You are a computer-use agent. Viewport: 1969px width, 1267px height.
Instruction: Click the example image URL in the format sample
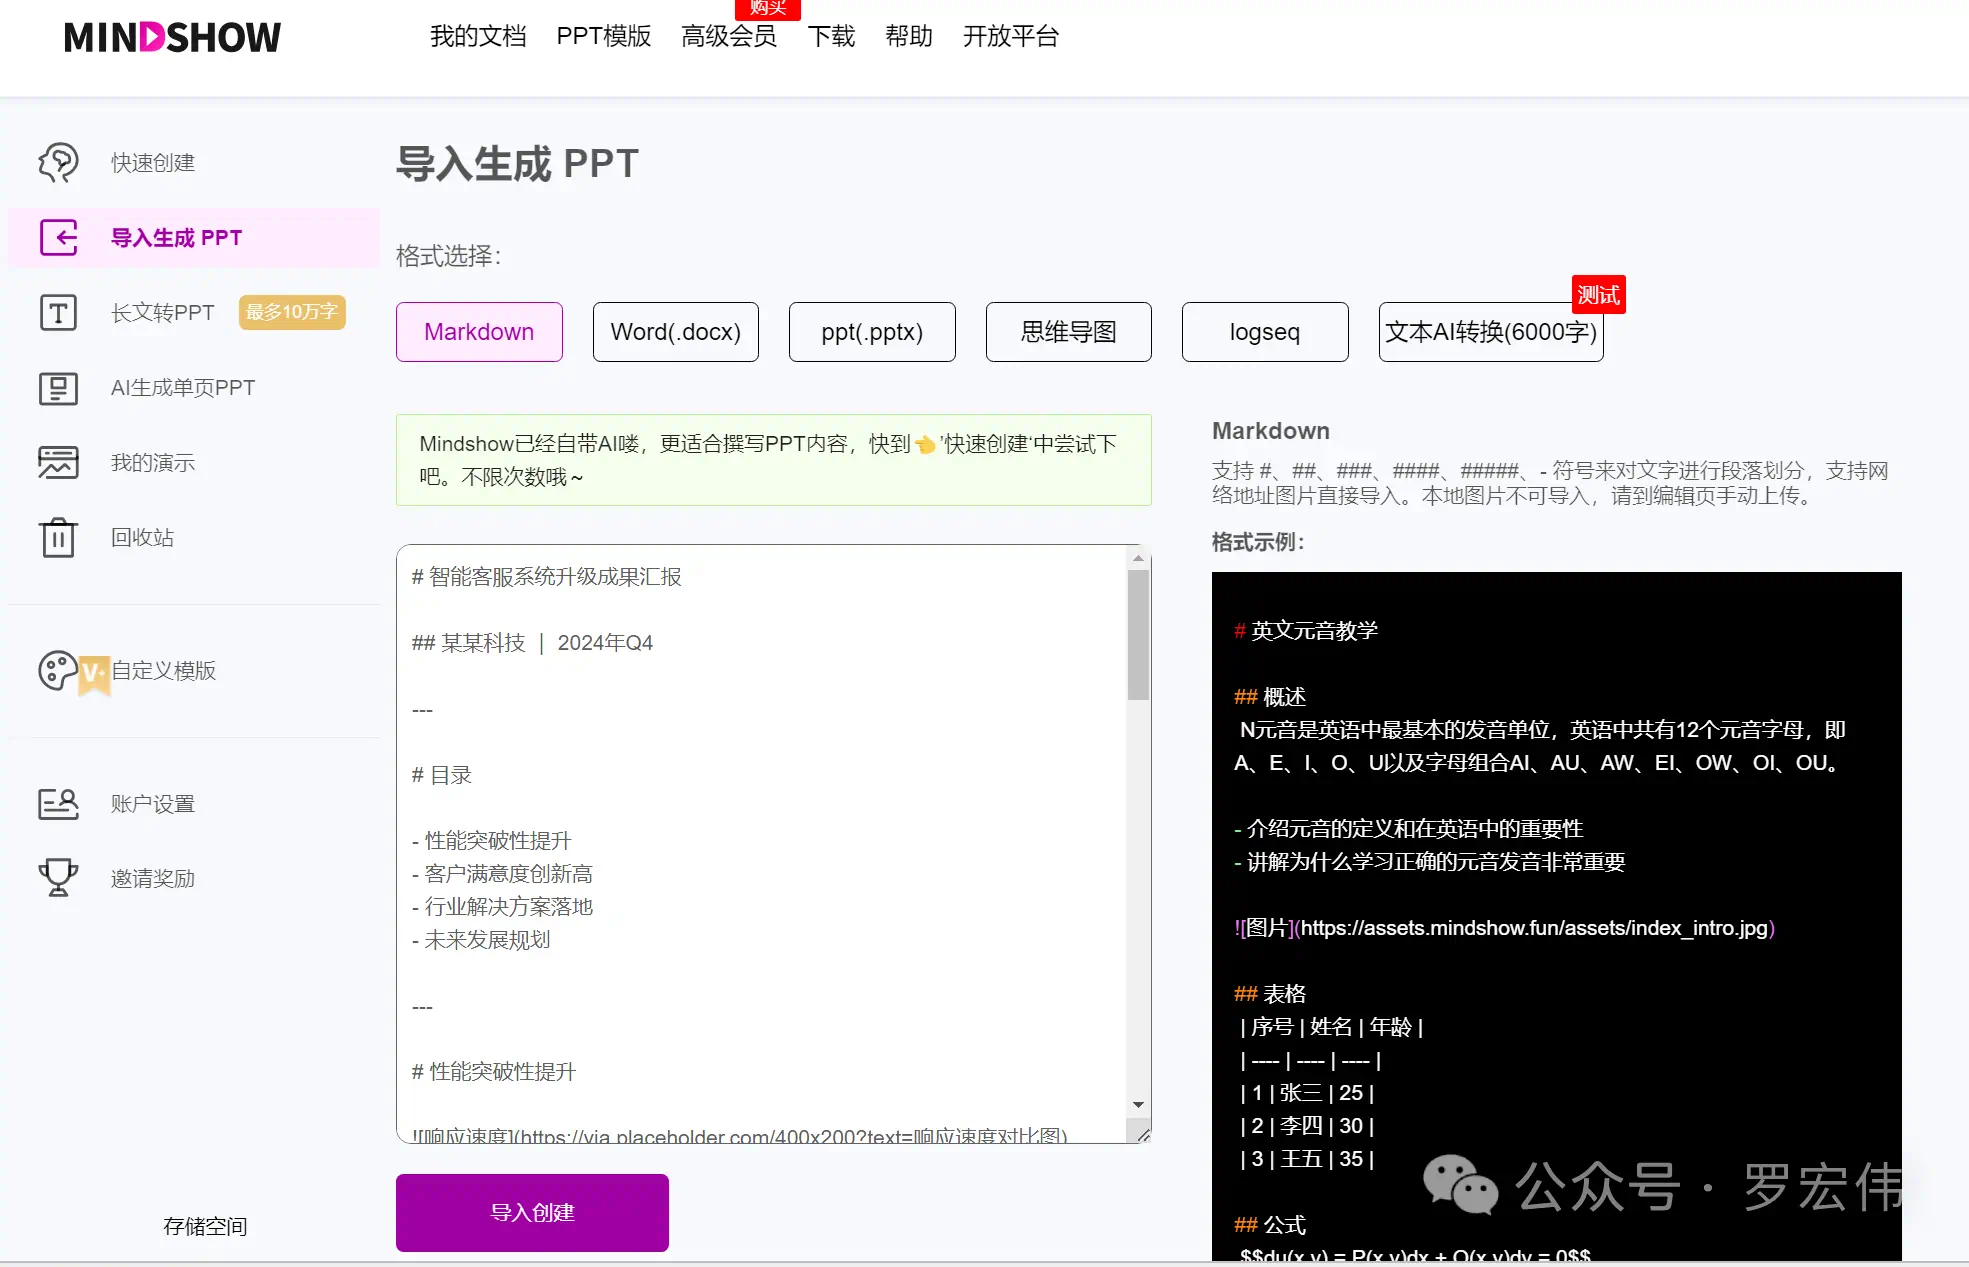tap(1534, 928)
